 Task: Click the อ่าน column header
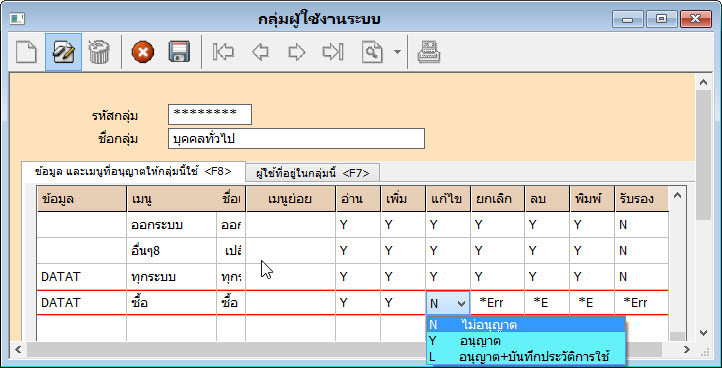(x=358, y=199)
